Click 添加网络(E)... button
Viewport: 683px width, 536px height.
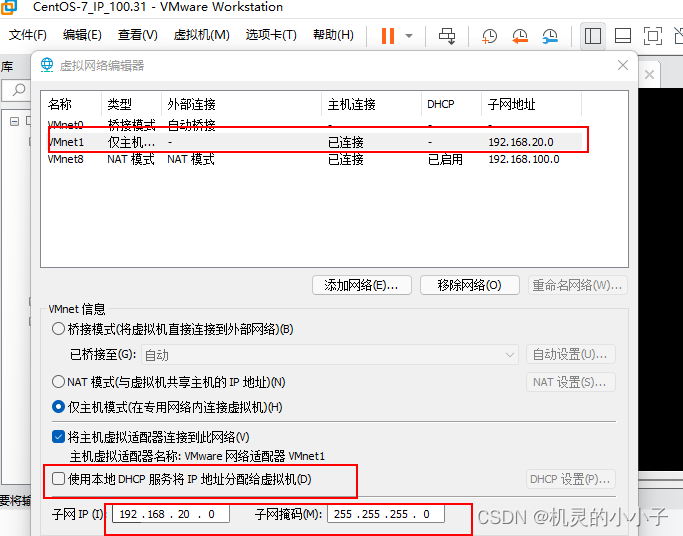point(362,285)
